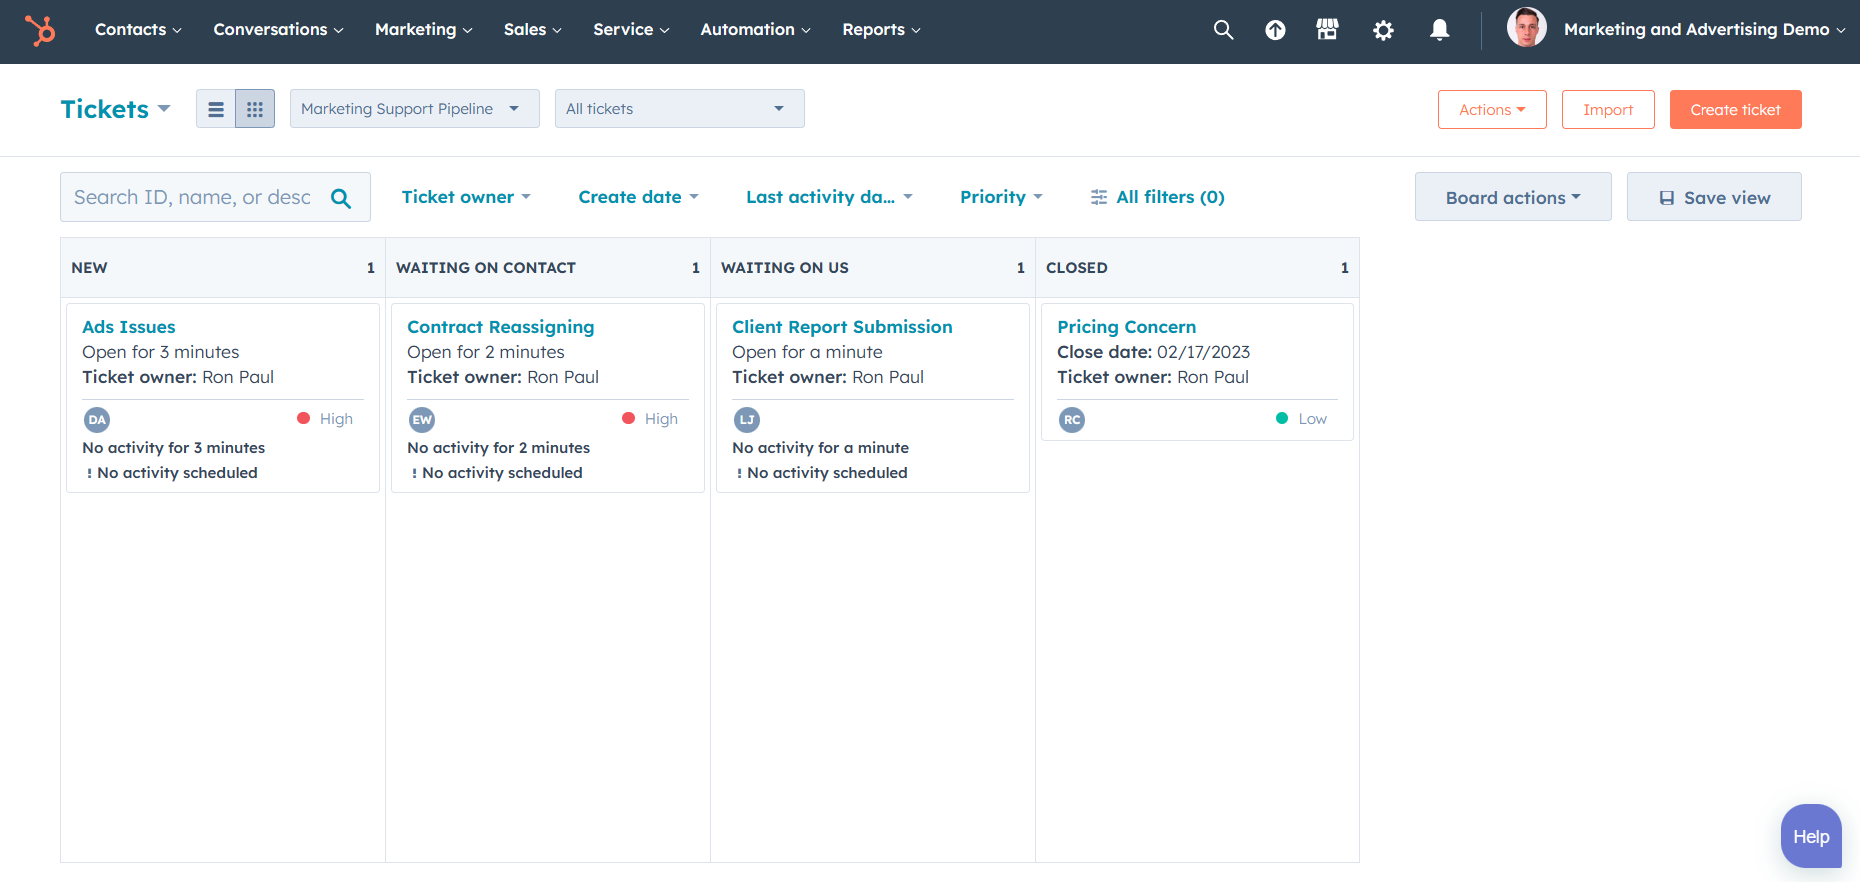This screenshot has height=882, width=1860.
Task: Click the Import button
Action: [1608, 110]
